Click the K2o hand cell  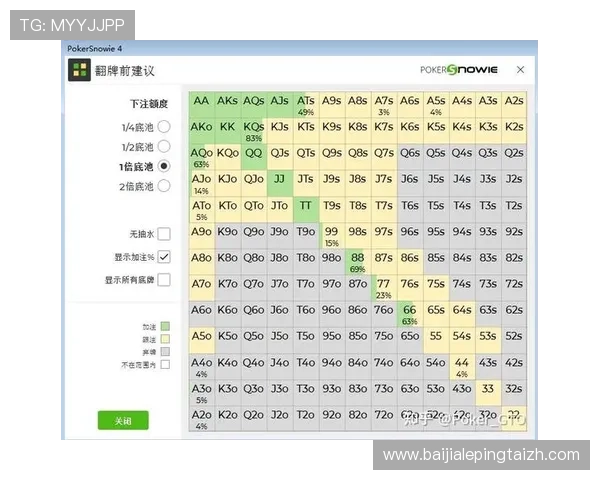(x=228, y=418)
